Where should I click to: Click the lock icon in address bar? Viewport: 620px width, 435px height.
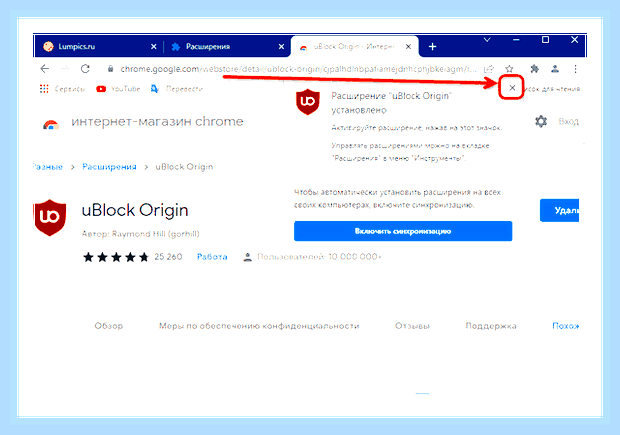(x=110, y=69)
